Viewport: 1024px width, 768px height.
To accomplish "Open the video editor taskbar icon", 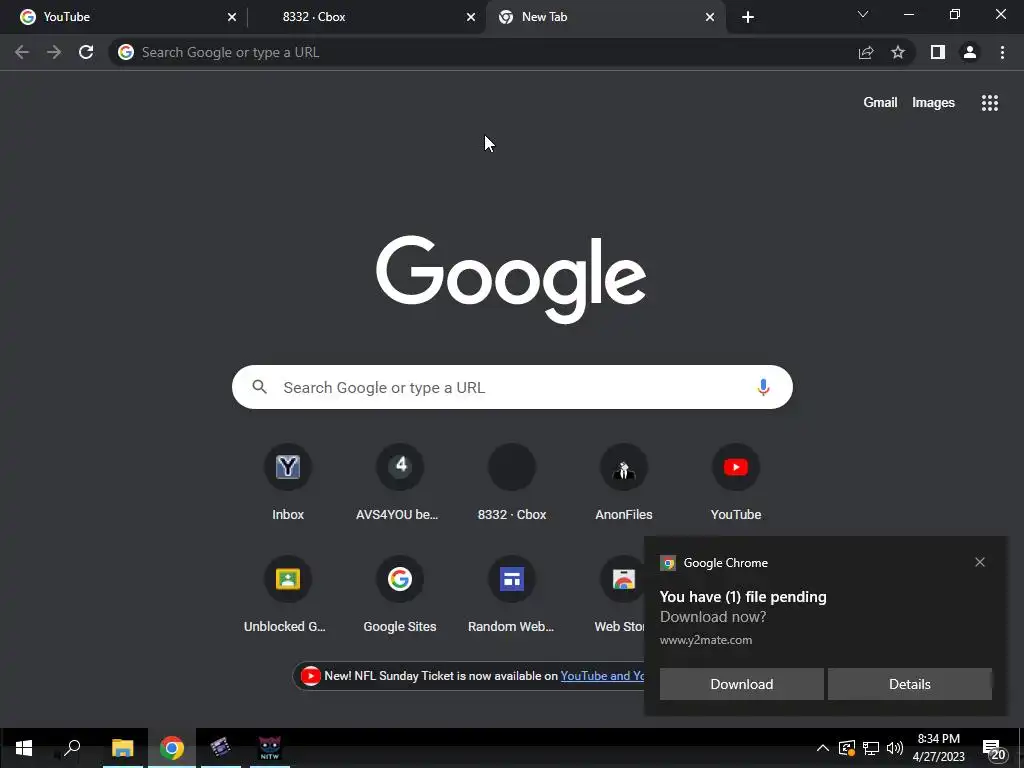I will click(x=221, y=748).
